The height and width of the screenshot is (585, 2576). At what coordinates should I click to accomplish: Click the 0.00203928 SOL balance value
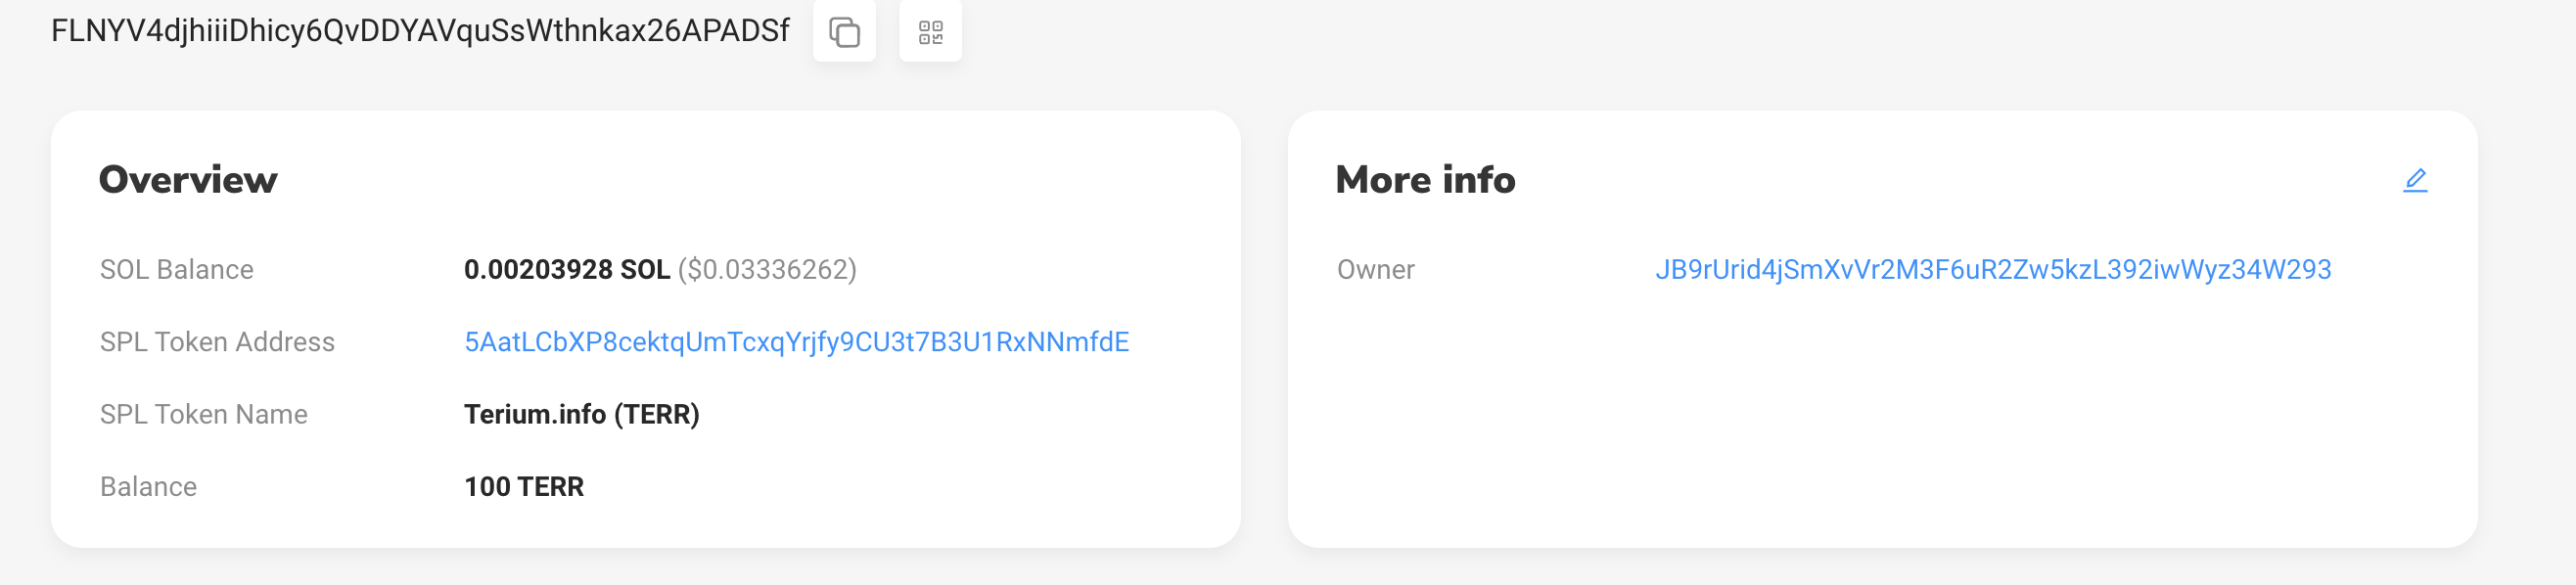coord(567,270)
